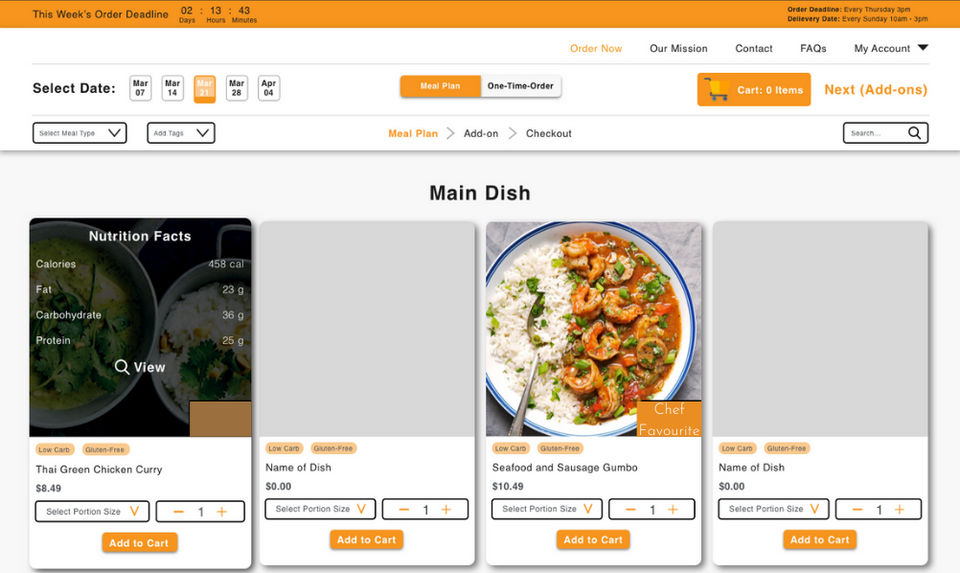Open portion size dropdown for Thai Green Chicken Curry
This screenshot has width=960, height=573.
click(92, 512)
